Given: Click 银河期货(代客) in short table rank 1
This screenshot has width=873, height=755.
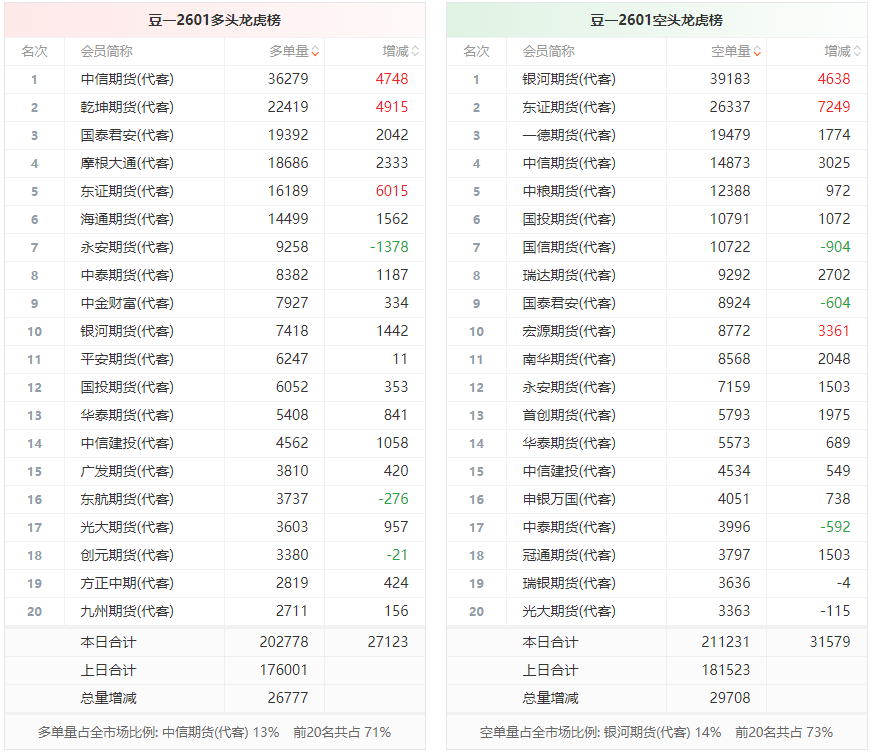Looking at the screenshot, I should coord(569,80).
